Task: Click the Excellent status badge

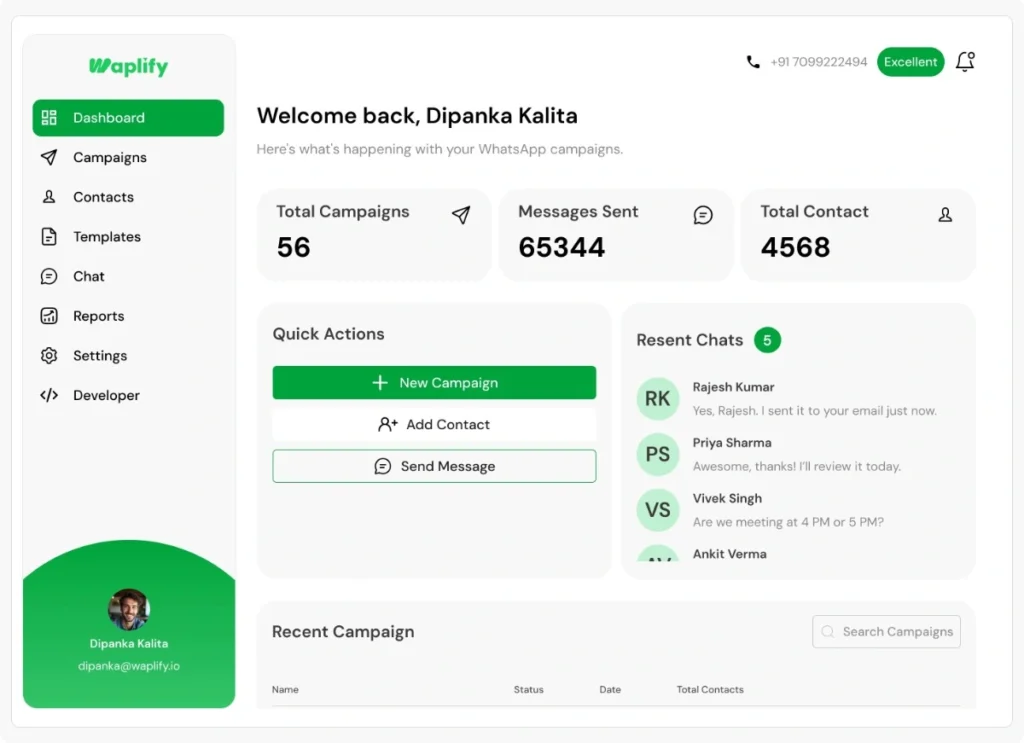Action: [910, 62]
